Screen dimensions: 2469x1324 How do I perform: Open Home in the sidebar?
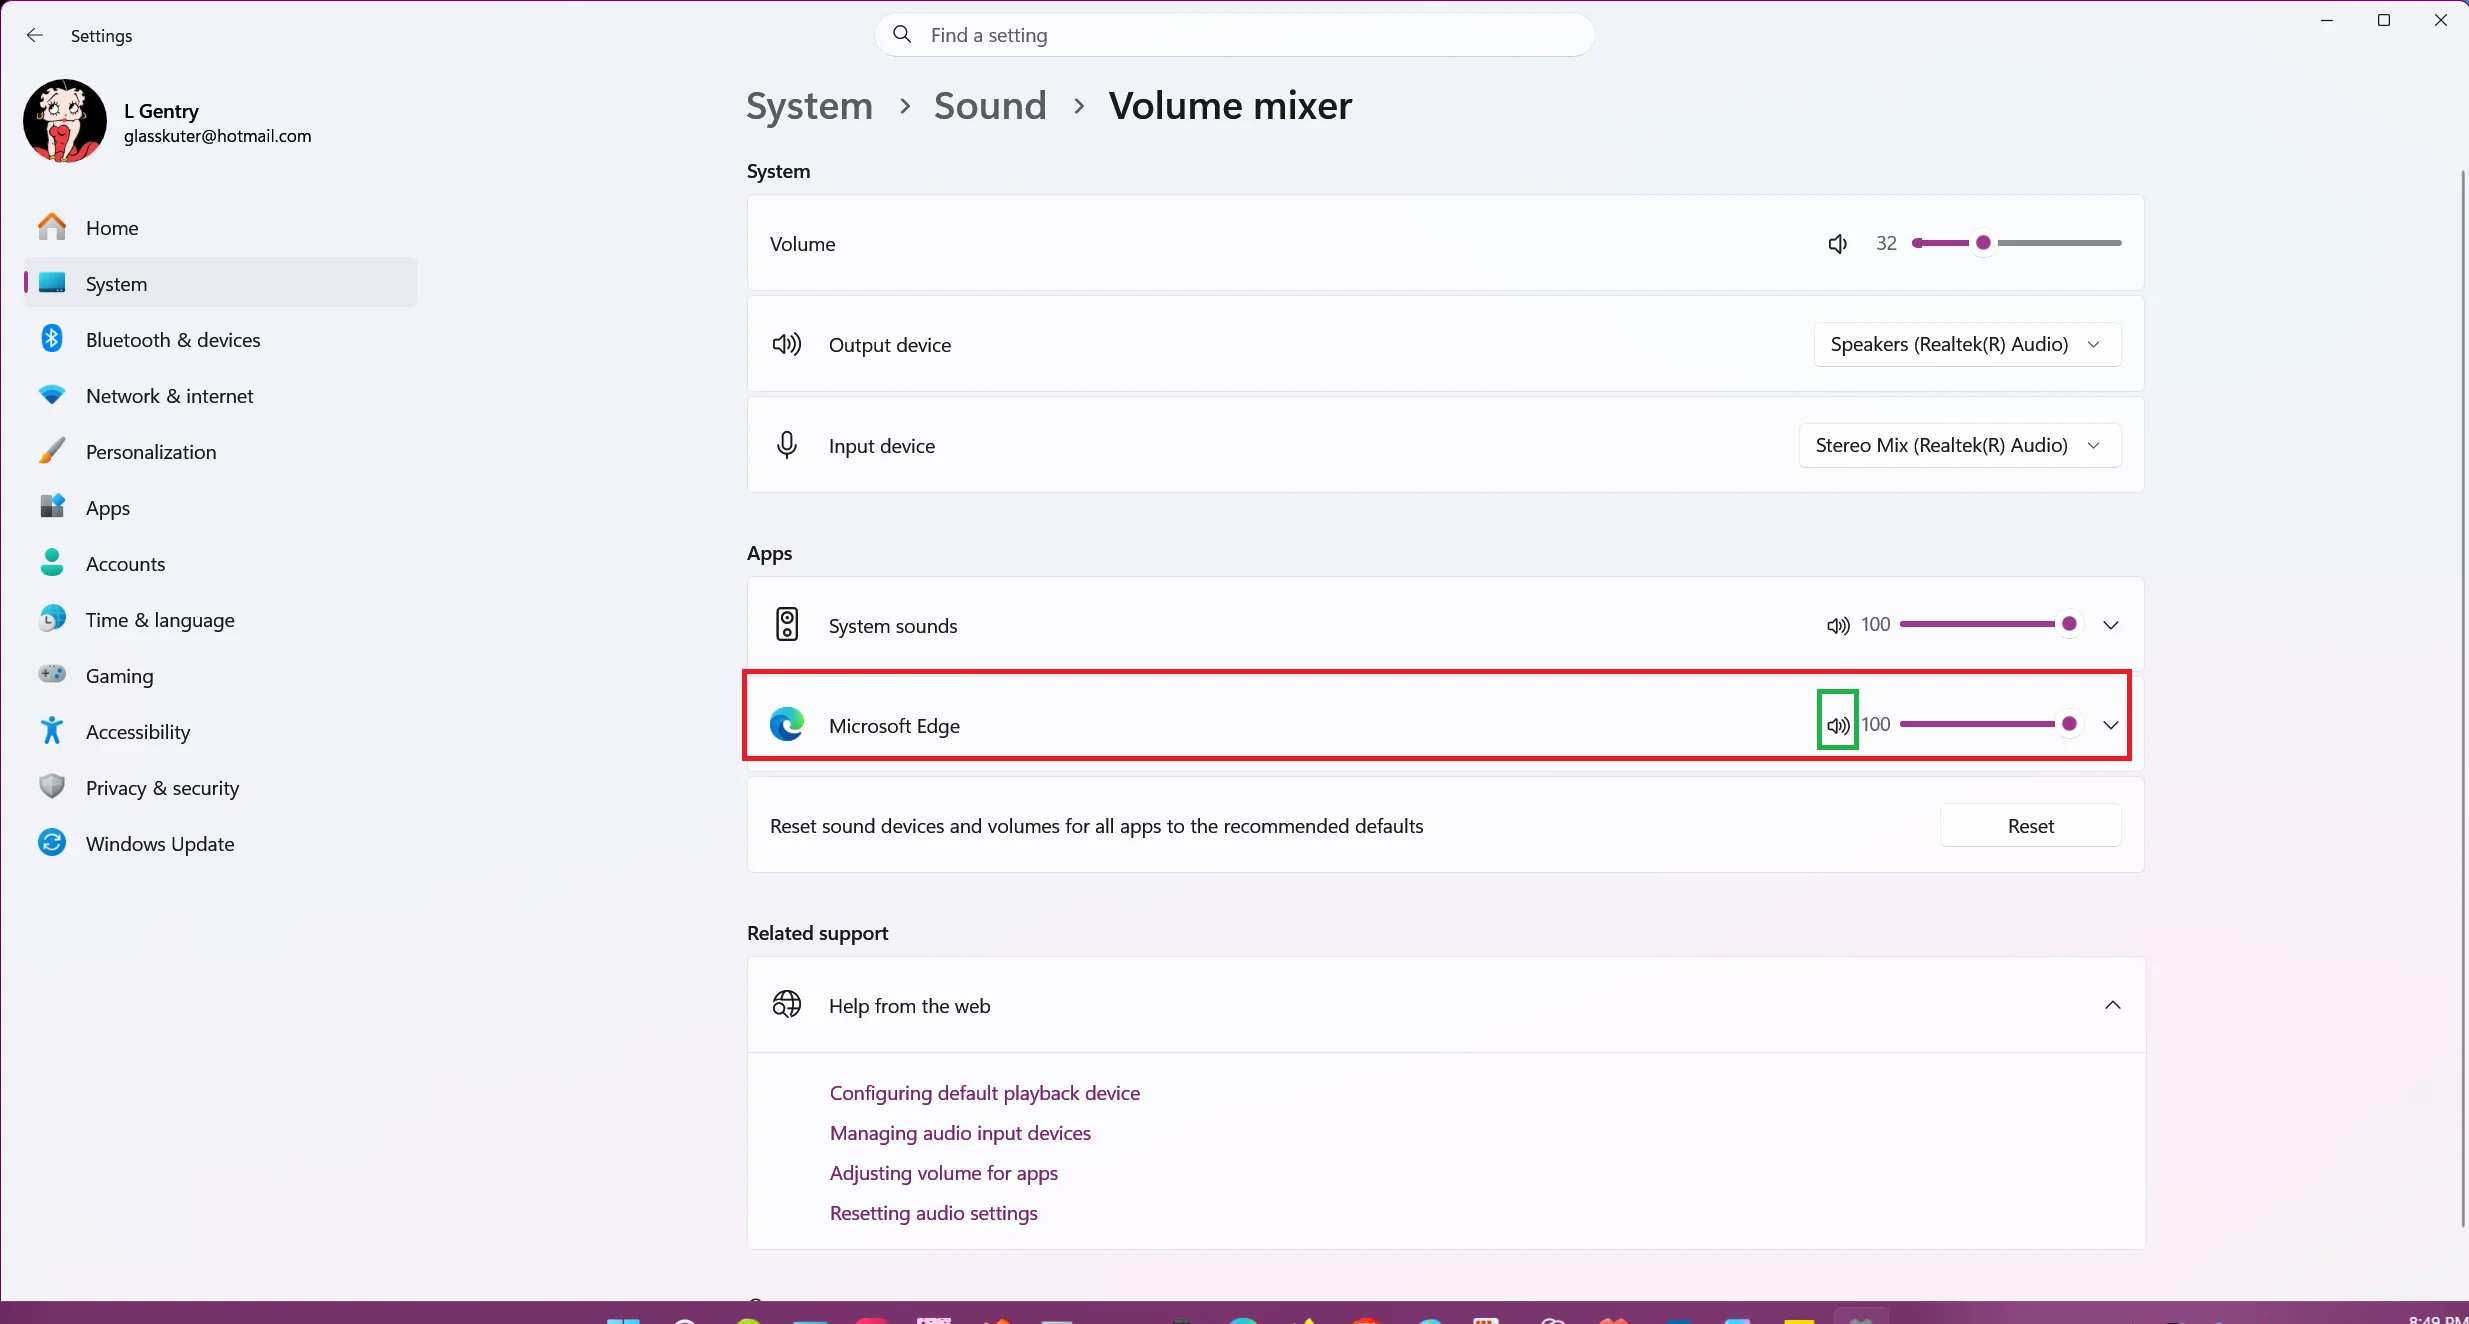point(220,228)
